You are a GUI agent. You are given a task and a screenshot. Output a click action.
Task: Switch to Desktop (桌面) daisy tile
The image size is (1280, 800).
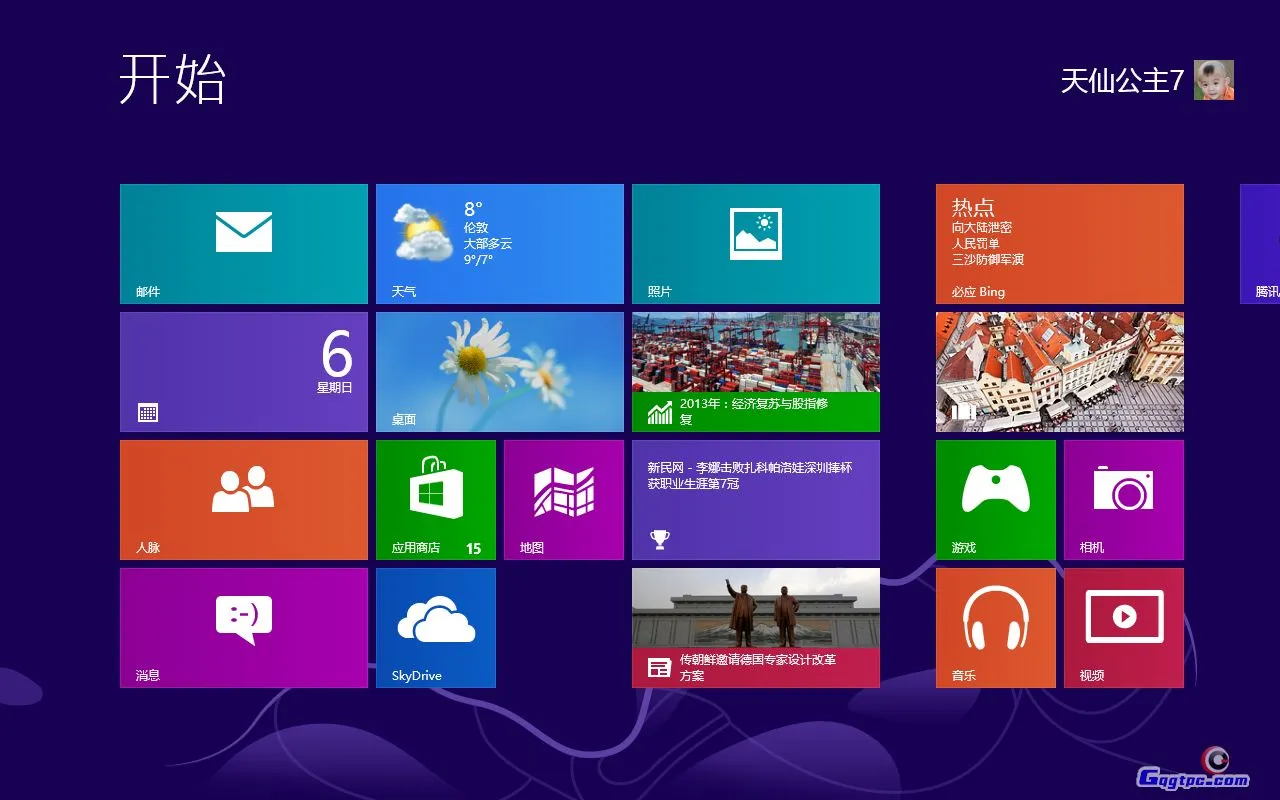[499, 371]
